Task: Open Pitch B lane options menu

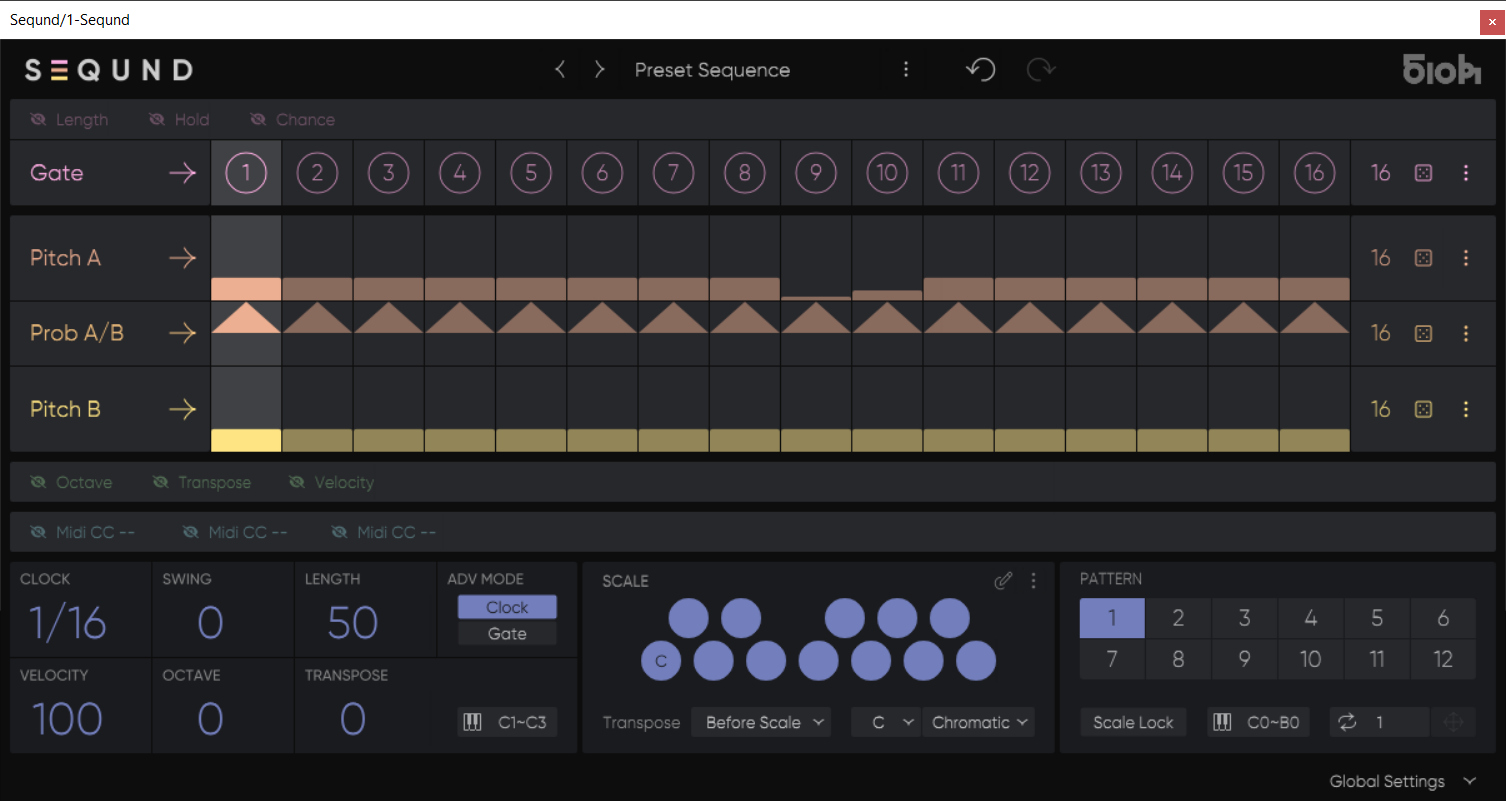Action: point(1466,409)
